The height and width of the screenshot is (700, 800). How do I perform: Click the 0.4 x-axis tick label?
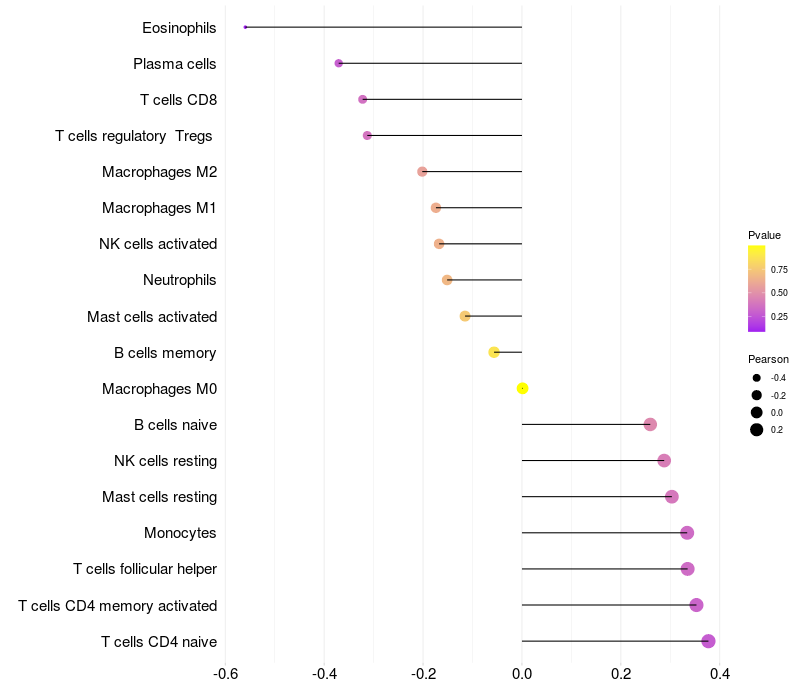click(x=719, y=675)
